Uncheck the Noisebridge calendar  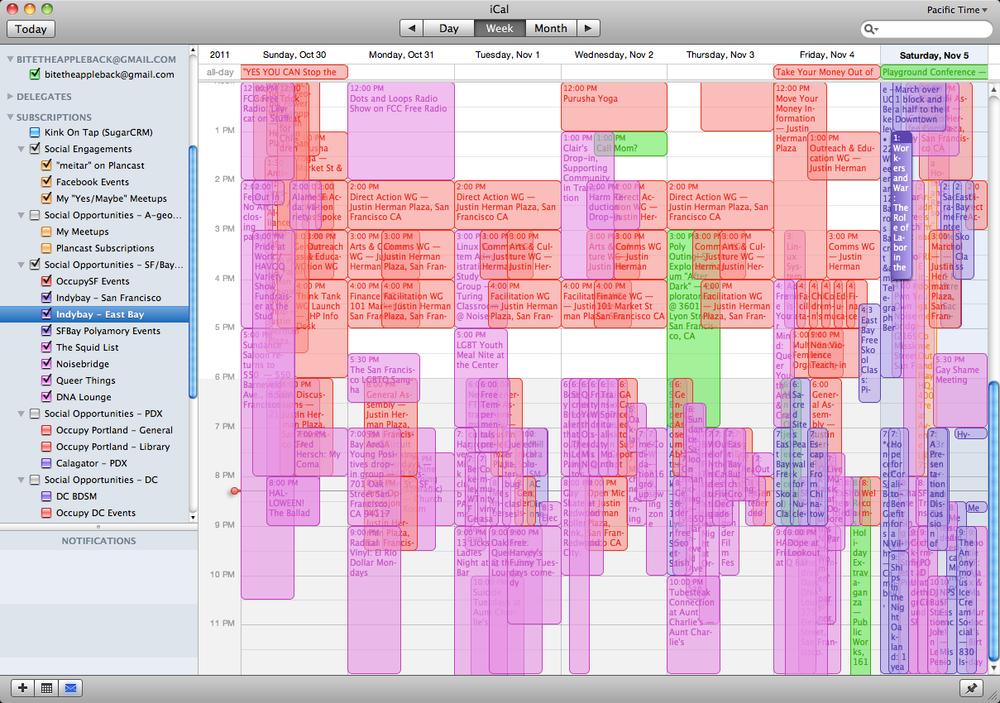pos(46,364)
